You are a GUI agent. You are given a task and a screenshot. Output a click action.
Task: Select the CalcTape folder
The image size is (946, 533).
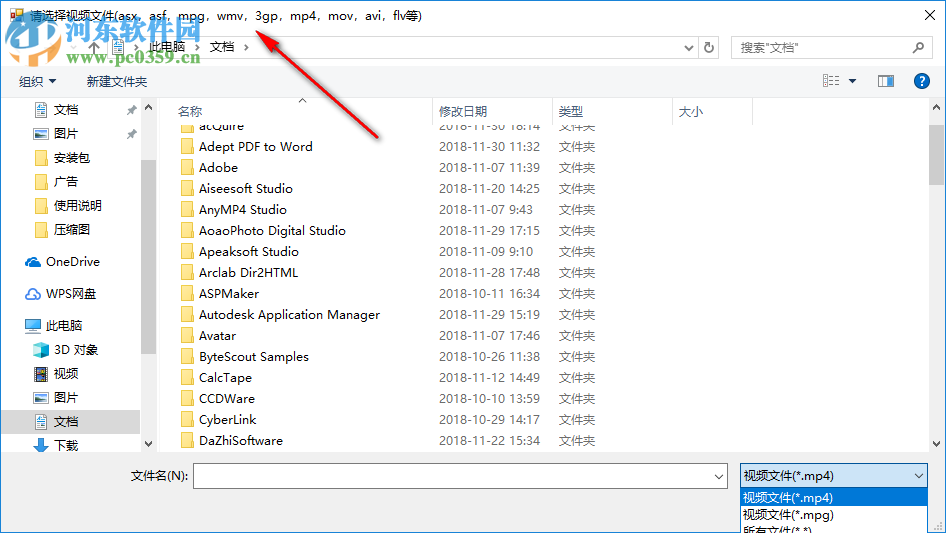pyautogui.click(x=217, y=378)
